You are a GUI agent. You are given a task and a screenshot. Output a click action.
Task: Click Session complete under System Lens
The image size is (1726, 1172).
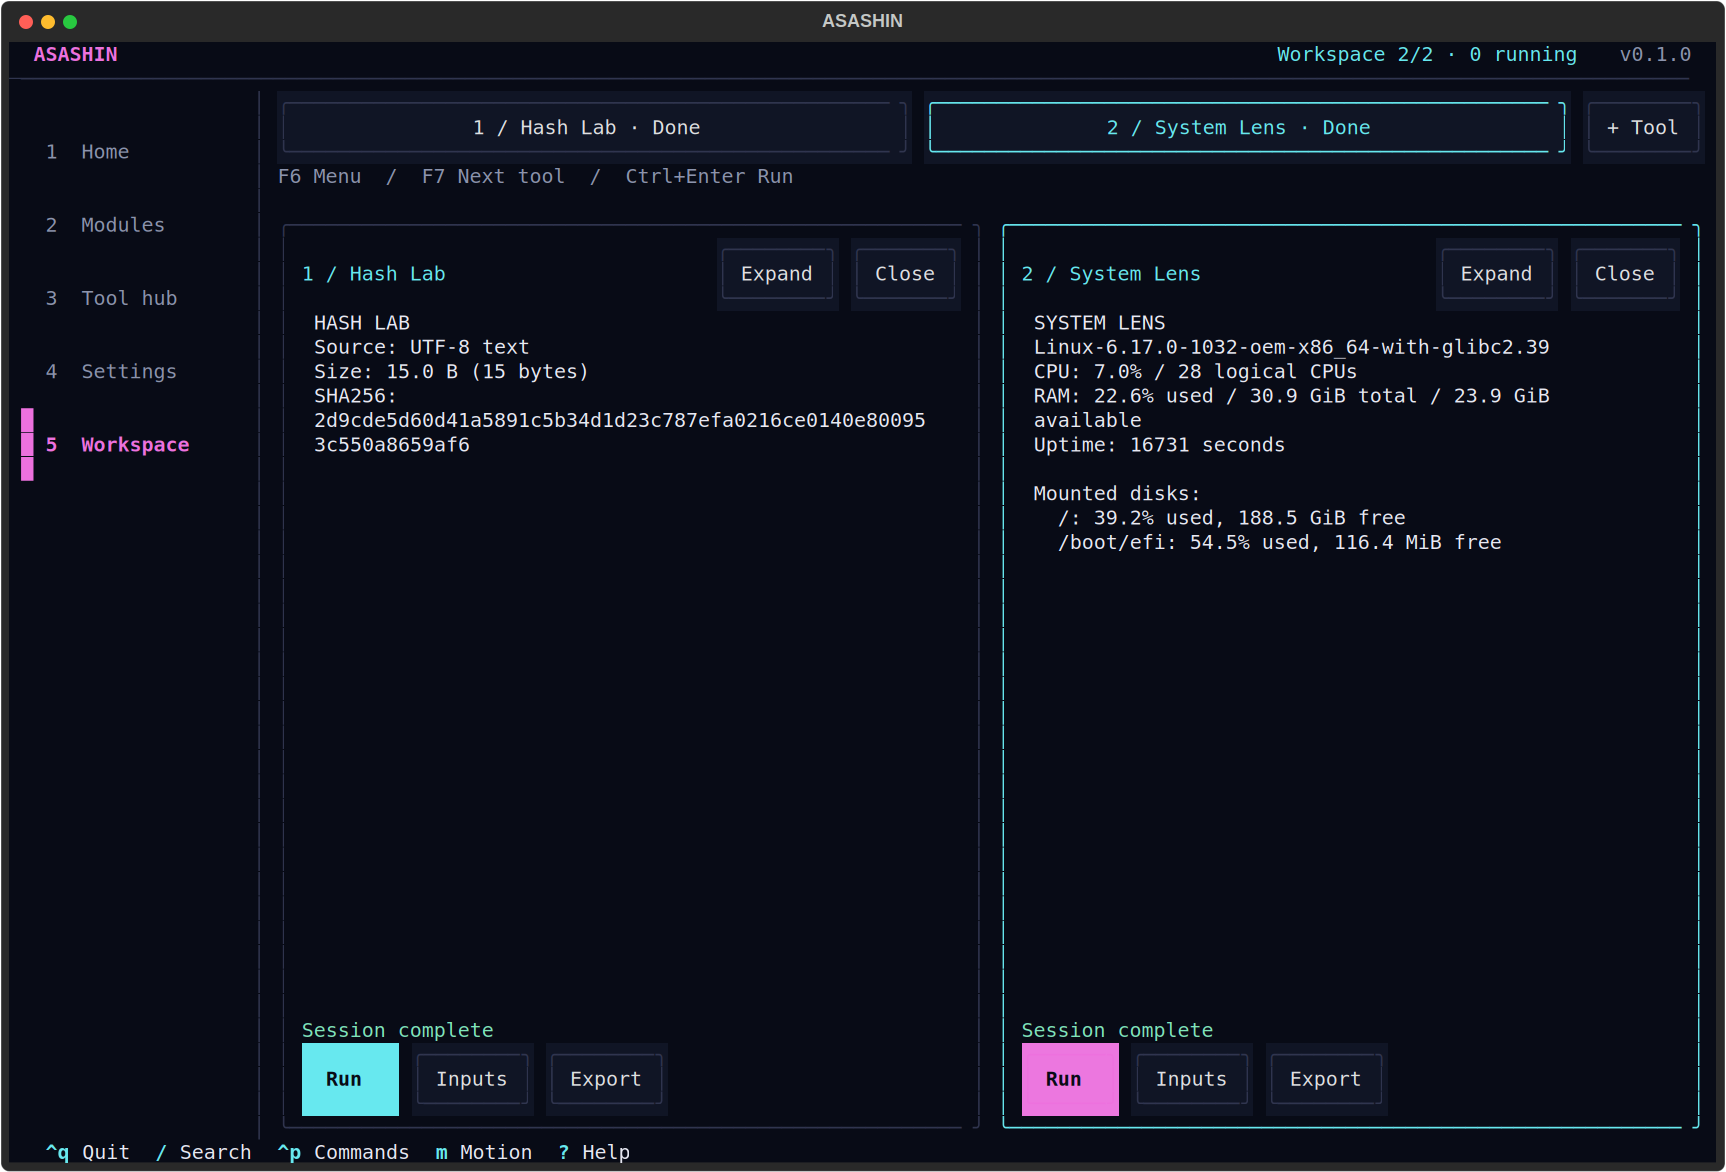pos(1117,1030)
